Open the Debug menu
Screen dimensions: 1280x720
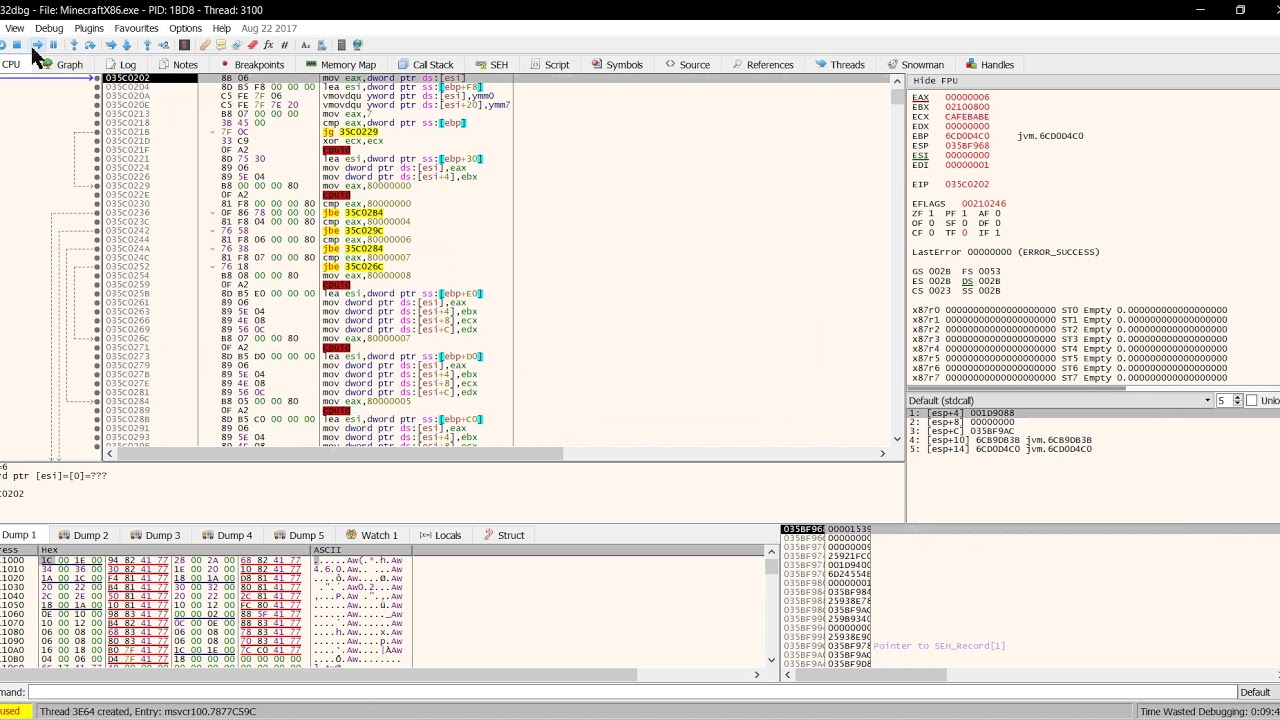(49, 28)
